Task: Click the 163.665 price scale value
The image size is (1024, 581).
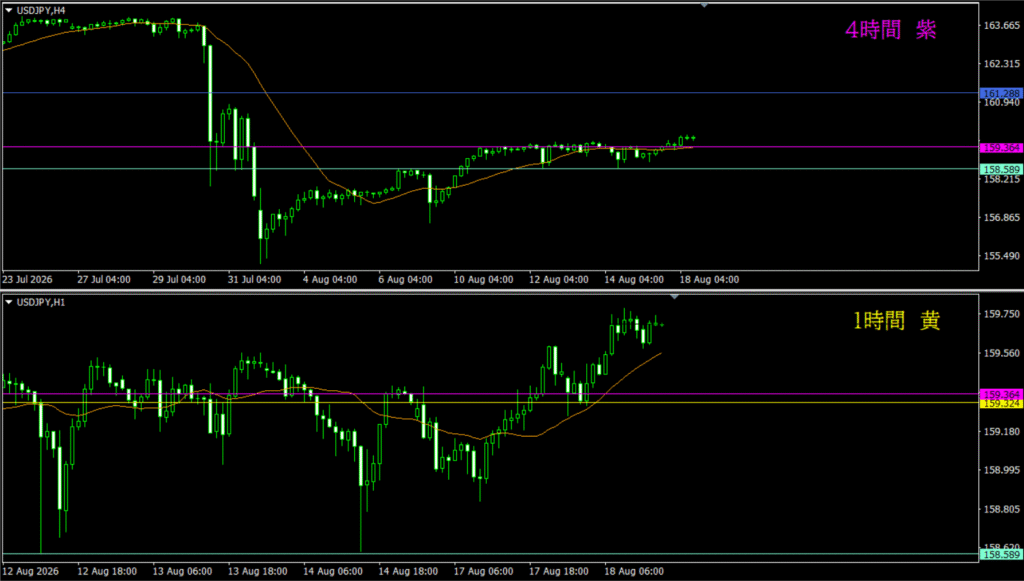Action: coord(1002,25)
